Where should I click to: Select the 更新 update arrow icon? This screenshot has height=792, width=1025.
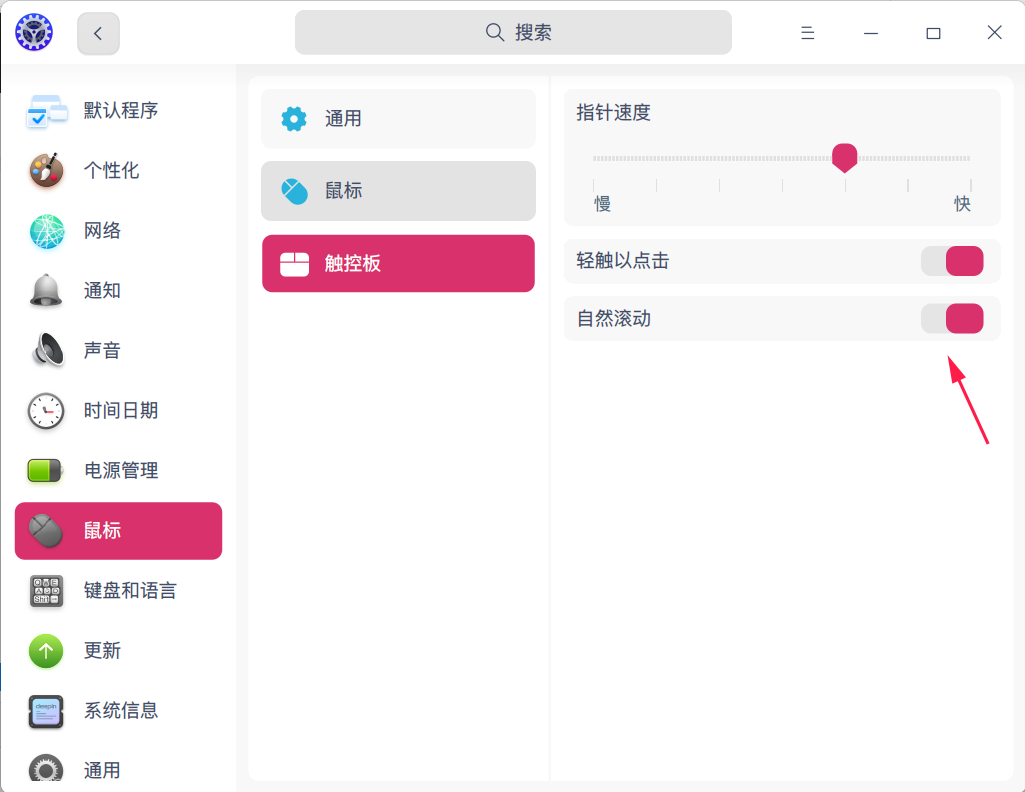[44, 650]
